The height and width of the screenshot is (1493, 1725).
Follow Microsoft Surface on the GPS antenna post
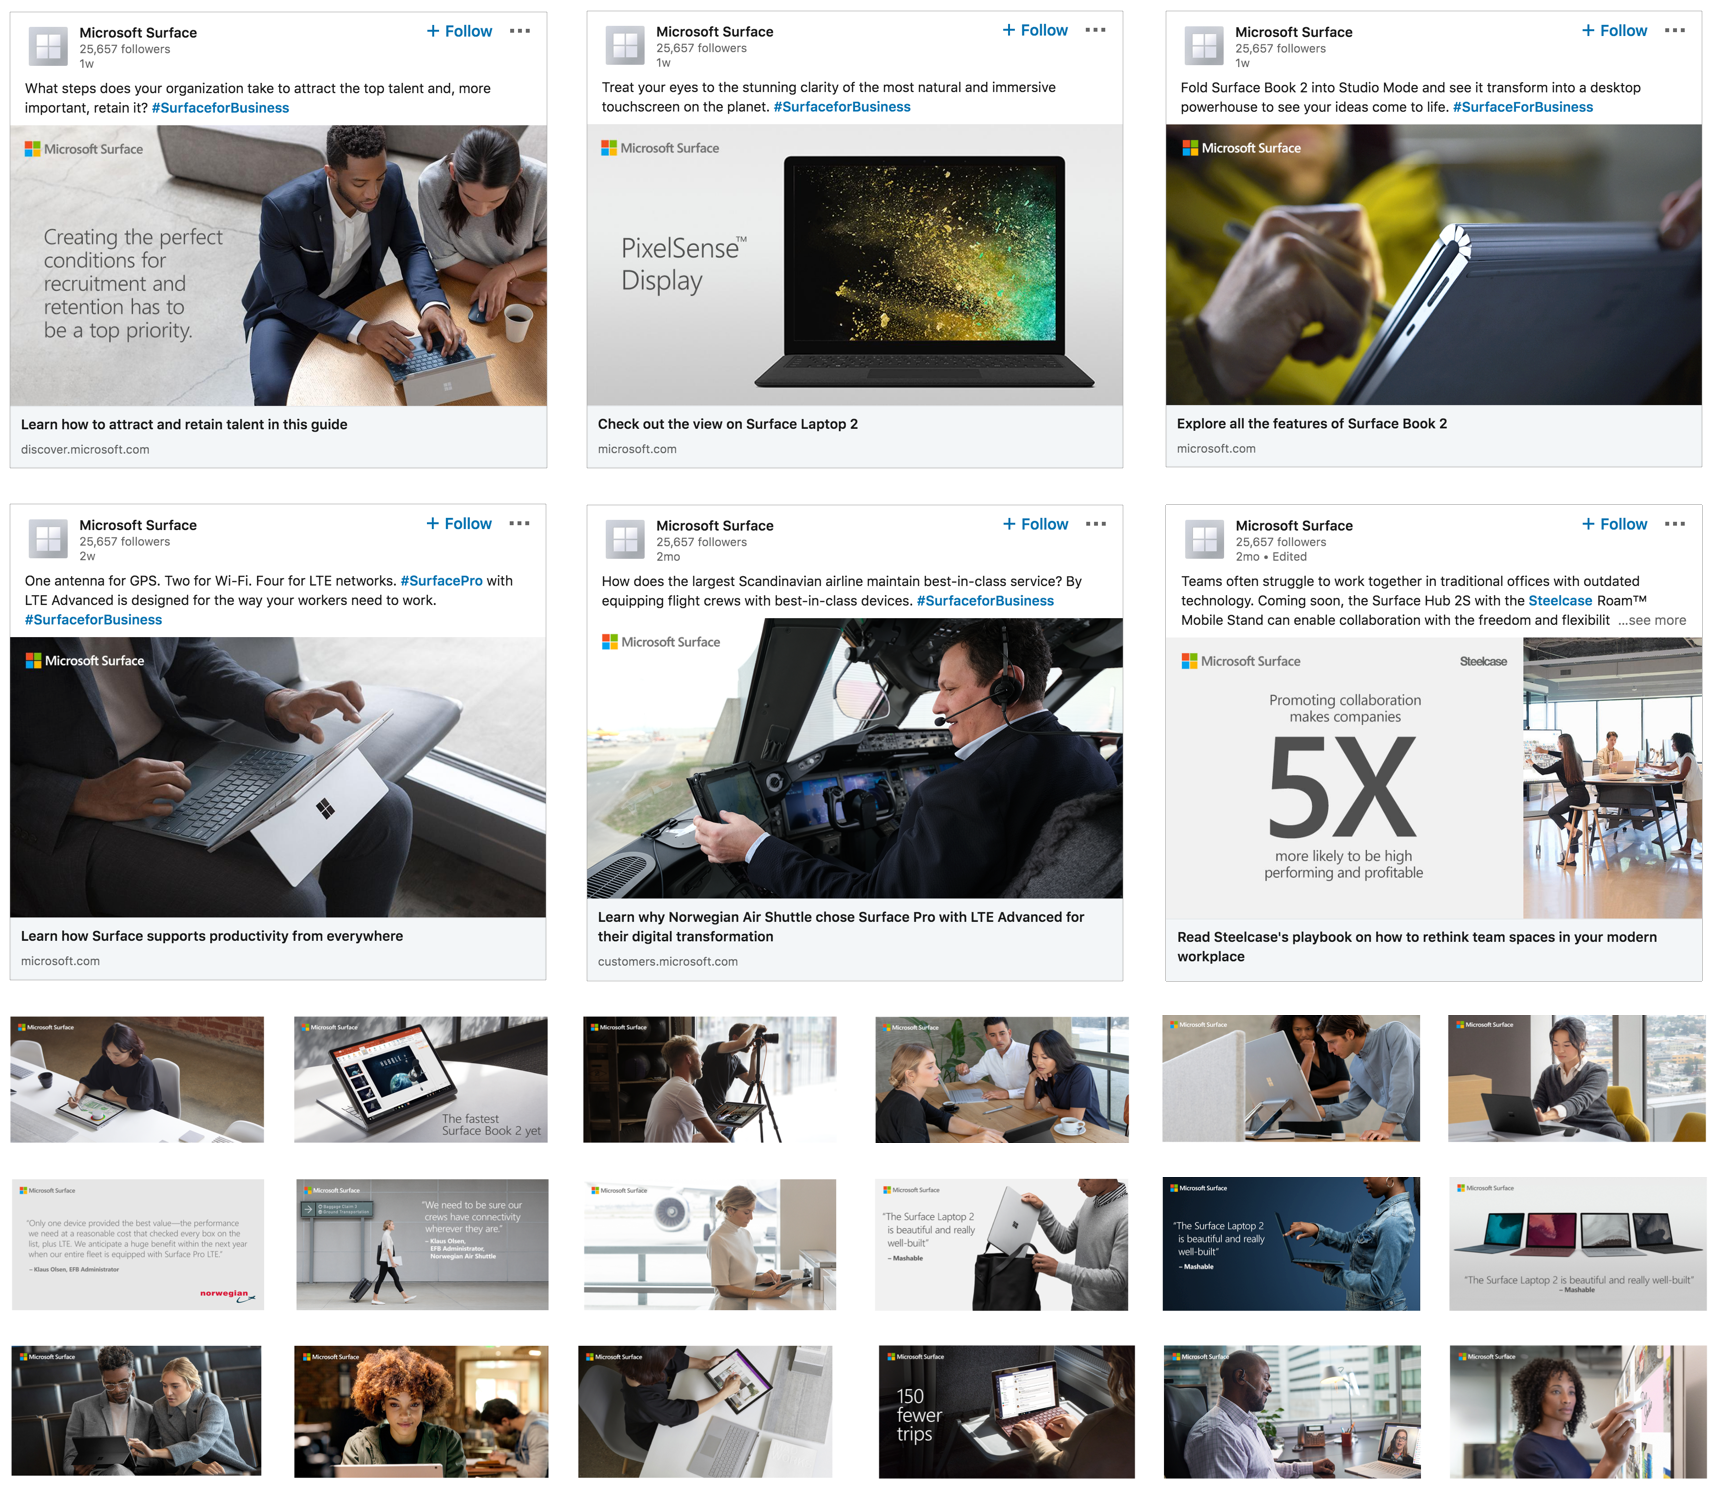(x=460, y=523)
